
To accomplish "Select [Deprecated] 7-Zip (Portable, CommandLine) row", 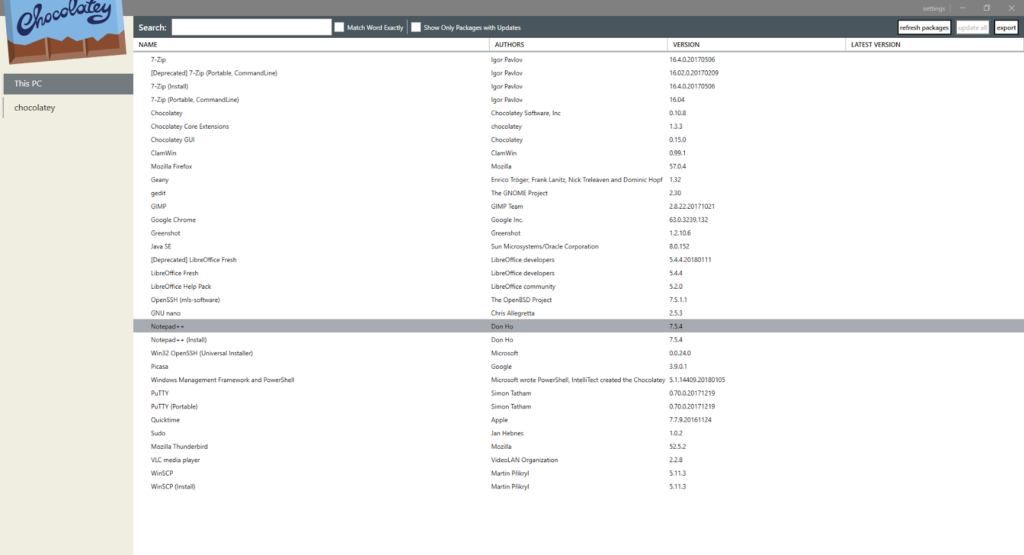I will coord(579,73).
